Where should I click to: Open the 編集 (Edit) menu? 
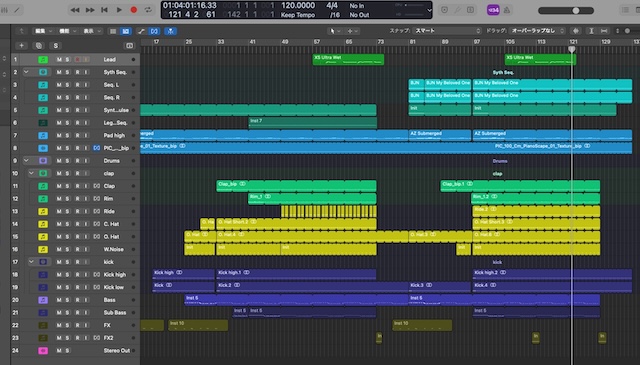43,31
